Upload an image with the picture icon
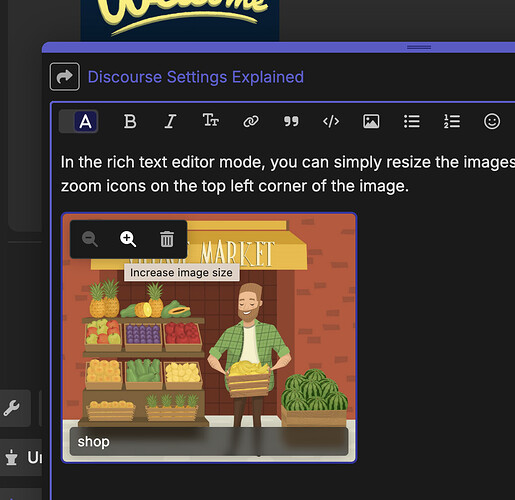Viewport: 515px width, 500px height. pos(371,121)
